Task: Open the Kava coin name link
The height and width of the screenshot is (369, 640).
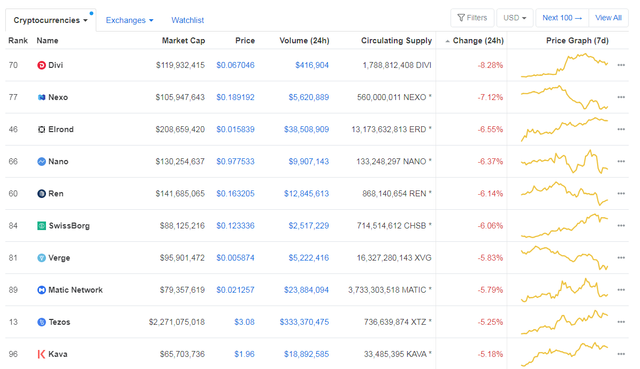Action: (58, 354)
